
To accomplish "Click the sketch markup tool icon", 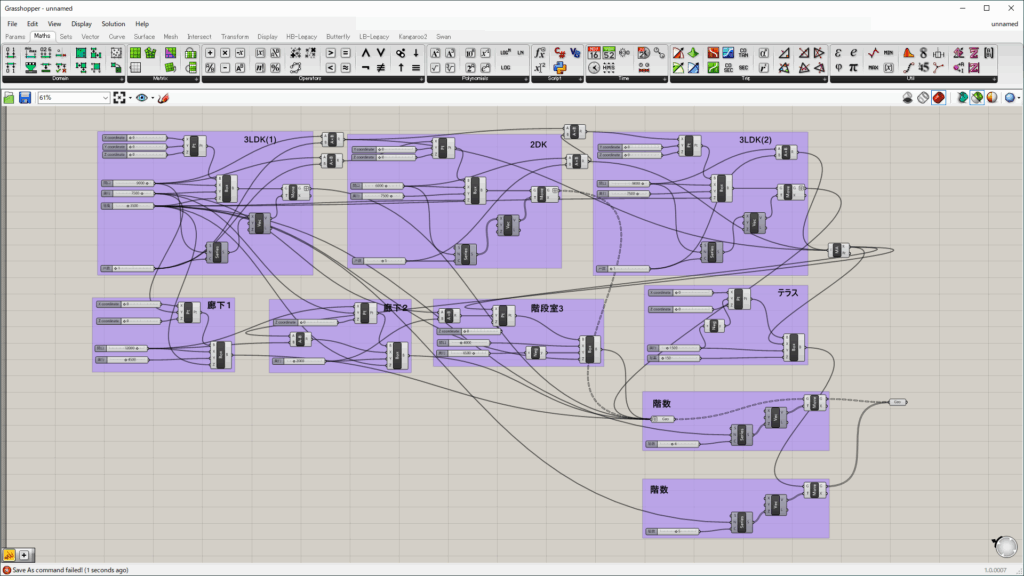I will coord(163,98).
